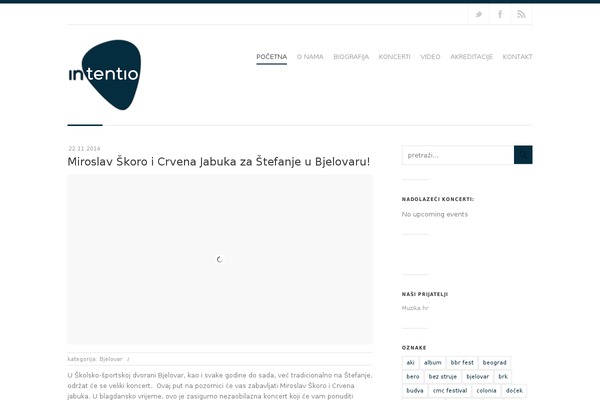
Task: Open the RSS feed icon
Action: (521, 15)
